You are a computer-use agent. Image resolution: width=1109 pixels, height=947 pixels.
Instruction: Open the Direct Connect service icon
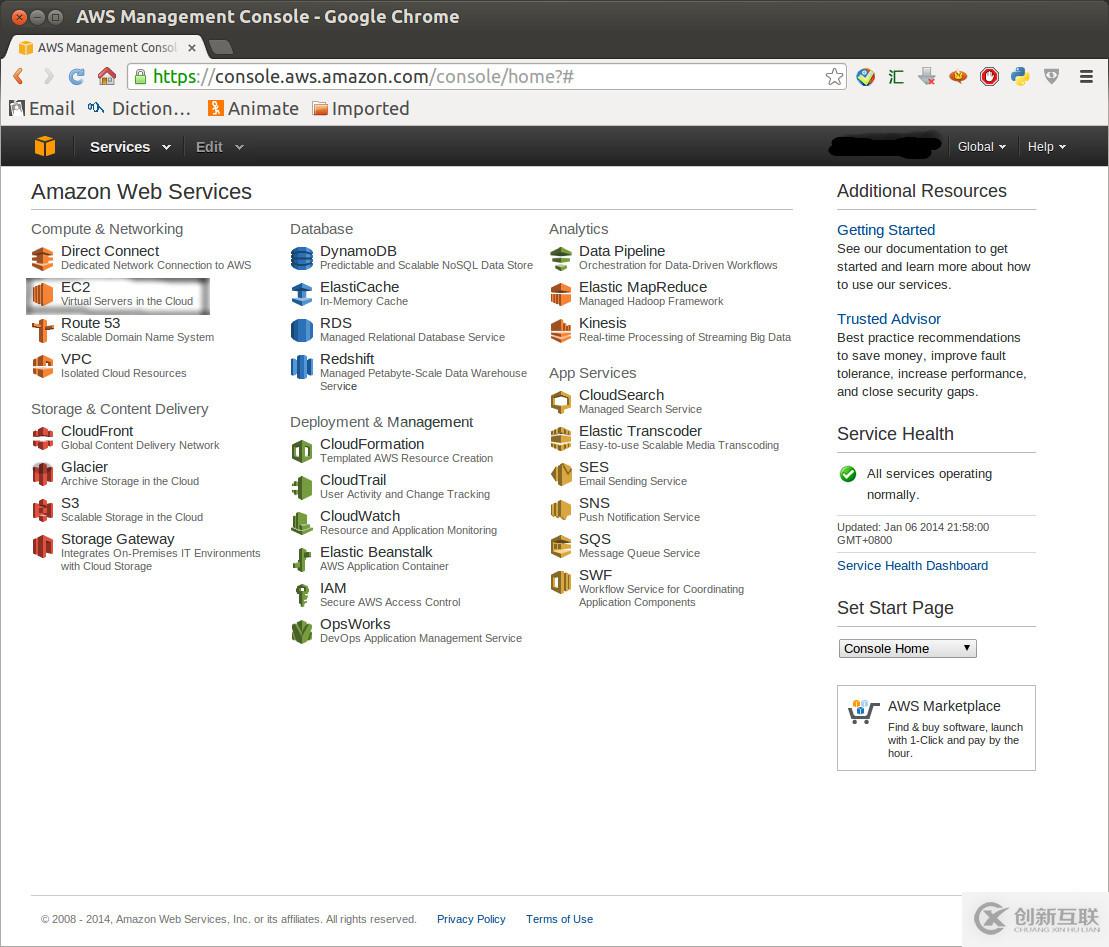(x=42, y=258)
